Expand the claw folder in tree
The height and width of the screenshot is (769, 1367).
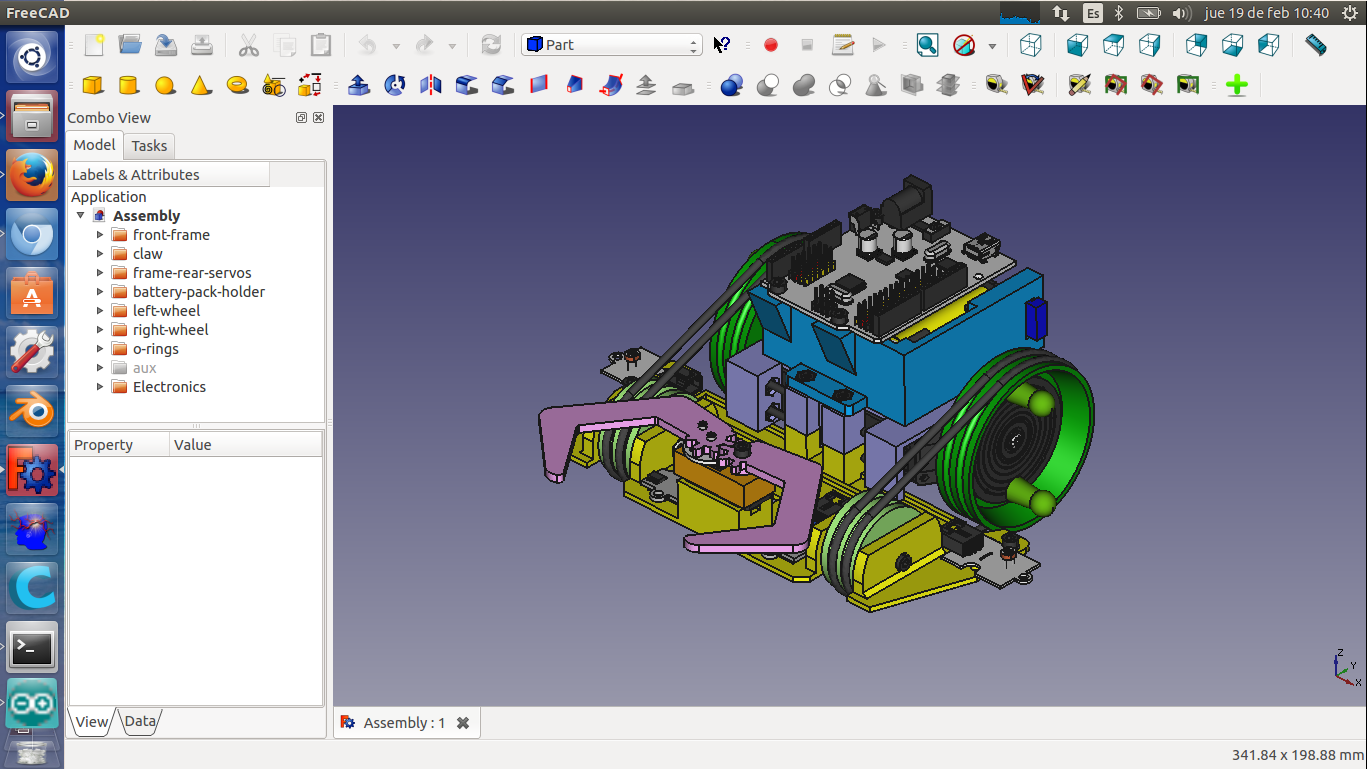(x=100, y=254)
